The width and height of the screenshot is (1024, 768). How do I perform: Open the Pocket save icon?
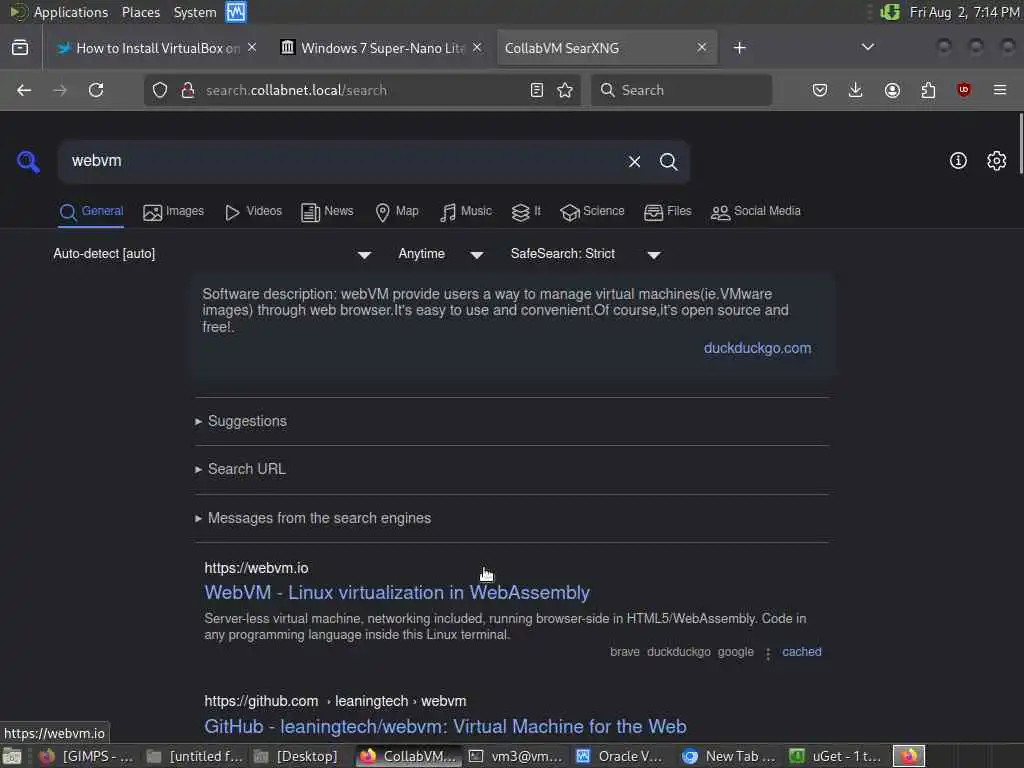pos(820,90)
